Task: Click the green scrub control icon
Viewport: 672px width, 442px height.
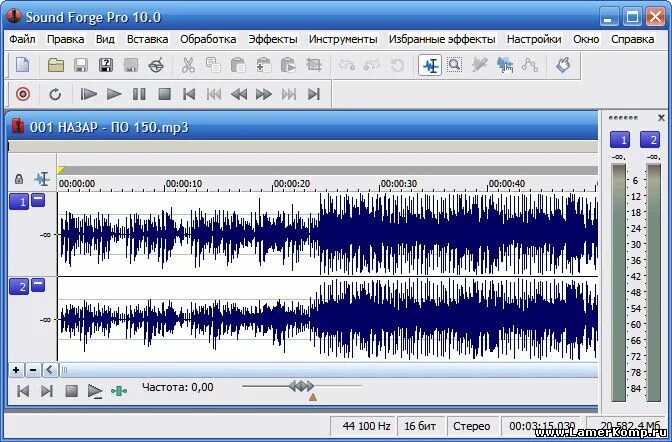Action: click(119, 391)
